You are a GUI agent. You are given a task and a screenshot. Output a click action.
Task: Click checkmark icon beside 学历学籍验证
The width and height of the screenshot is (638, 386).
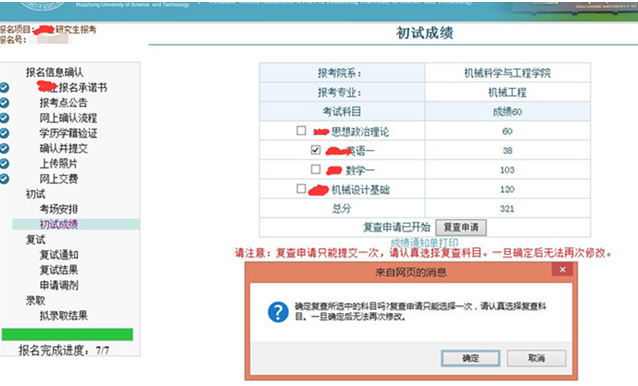pos(4,133)
